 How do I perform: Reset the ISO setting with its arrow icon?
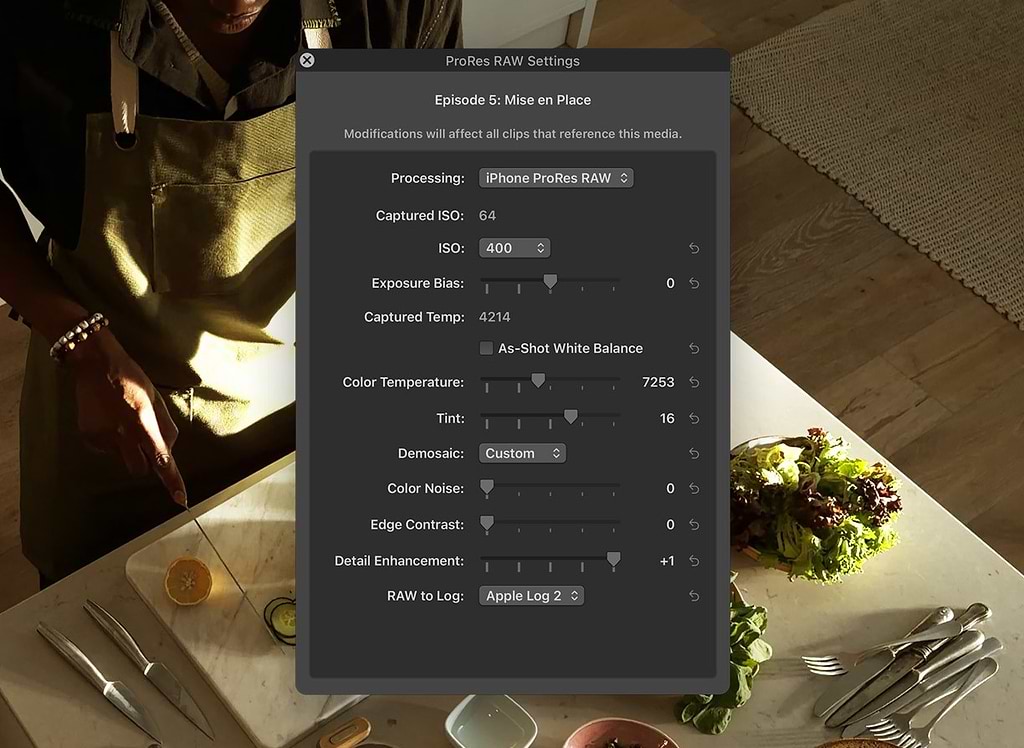point(694,248)
